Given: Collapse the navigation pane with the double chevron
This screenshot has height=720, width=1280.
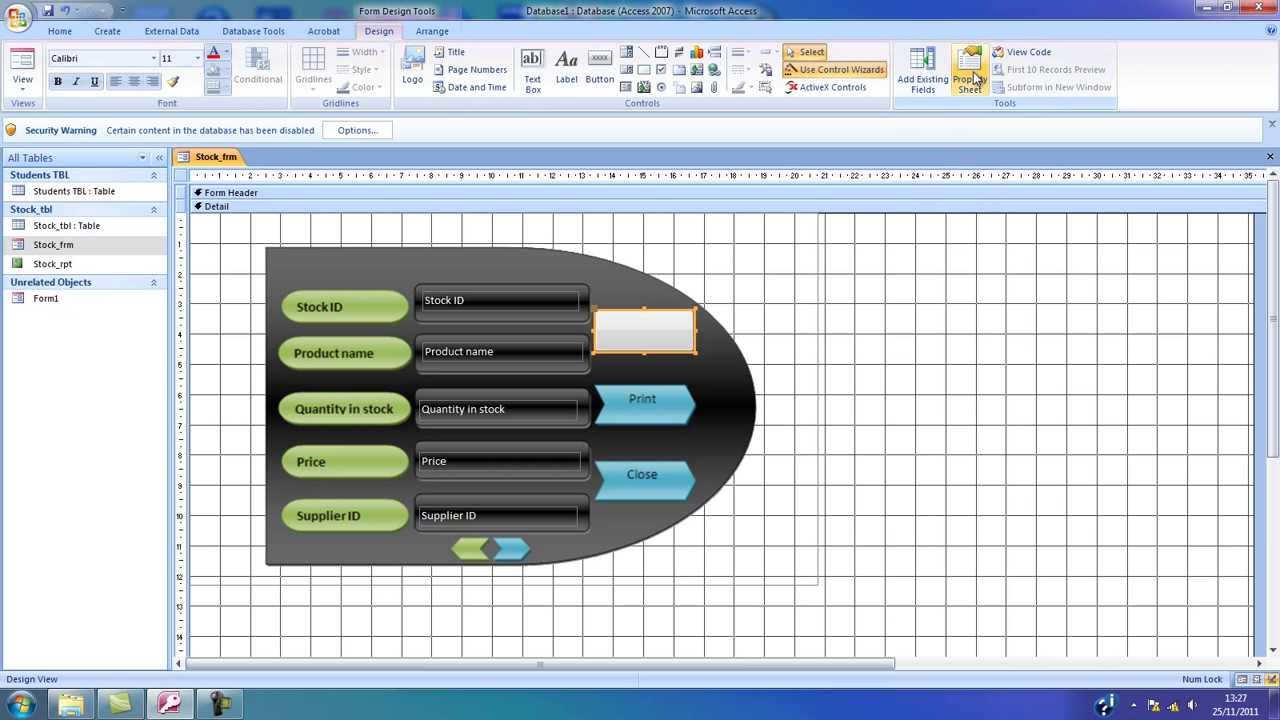Looking at the screenshot, I should (x=158, y=158).
